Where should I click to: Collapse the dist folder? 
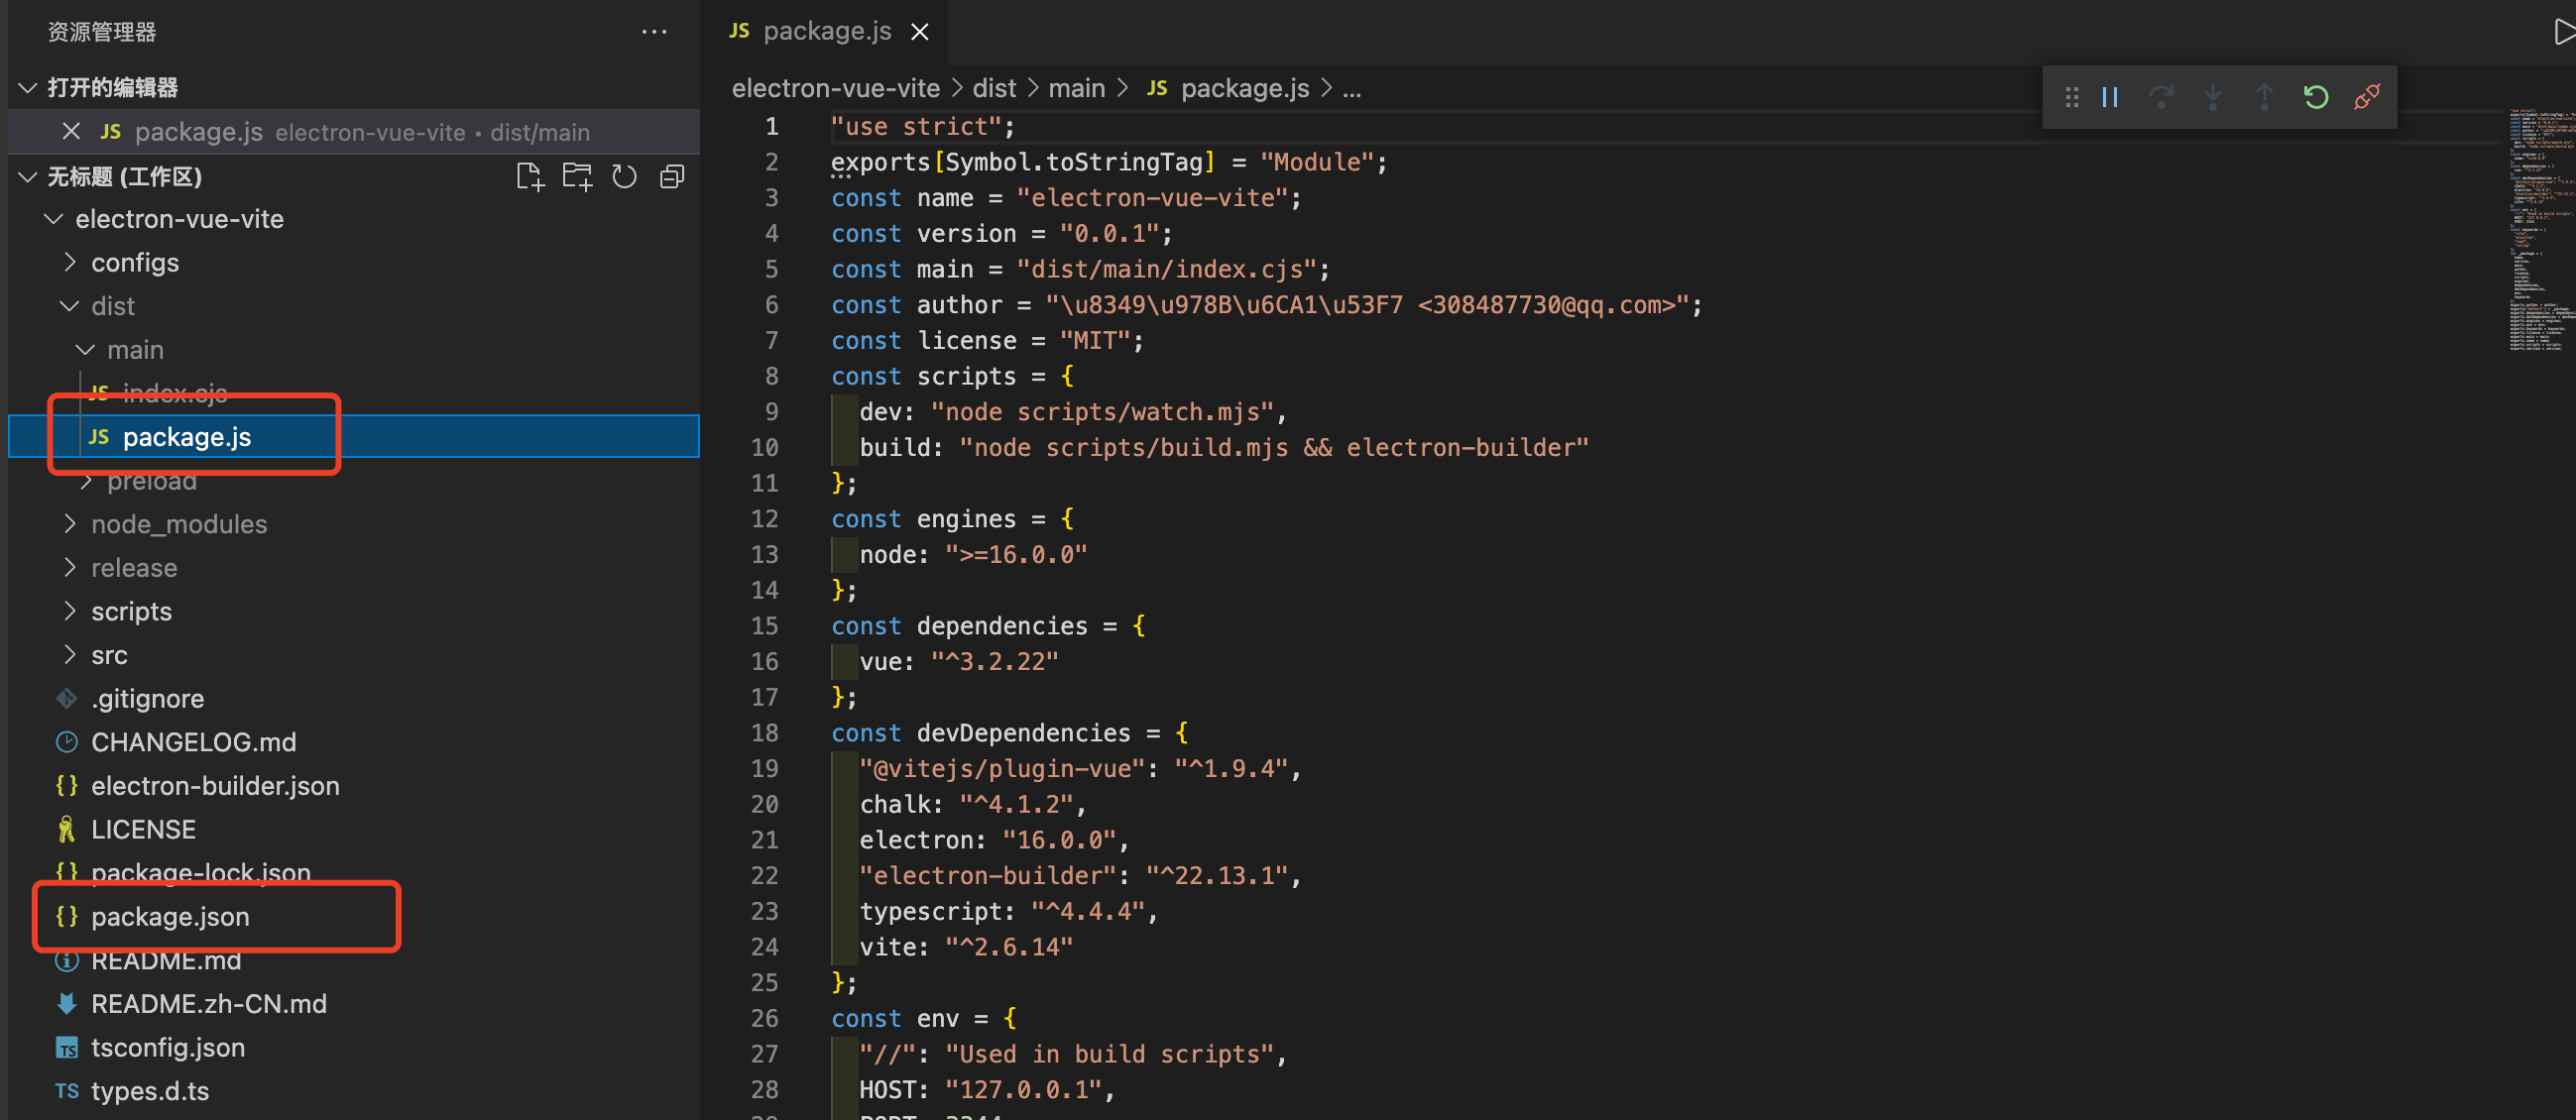coord(68,306)
